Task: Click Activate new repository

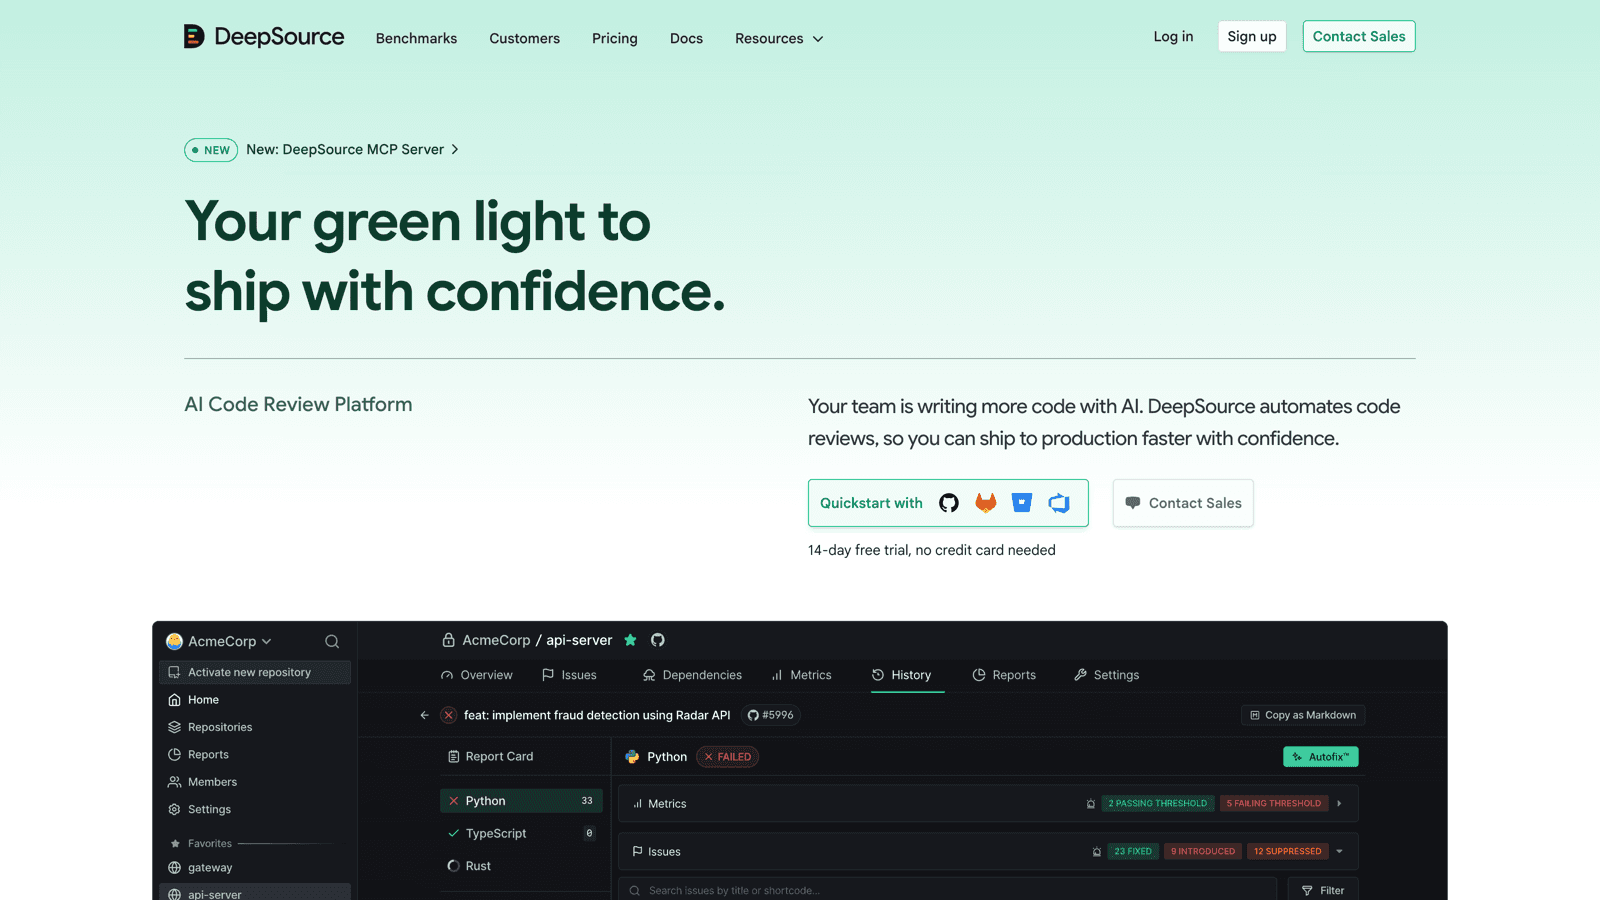Action: 255,672
